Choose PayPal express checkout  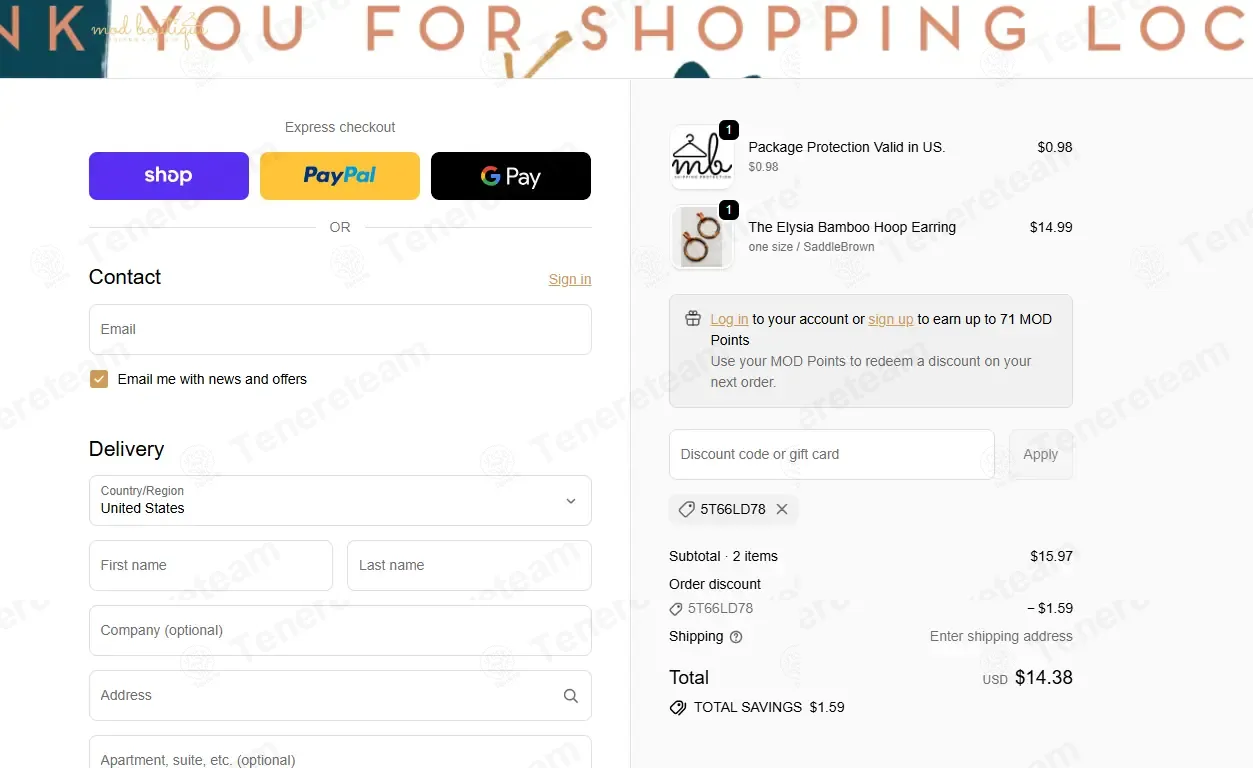[x=340, y=176]
